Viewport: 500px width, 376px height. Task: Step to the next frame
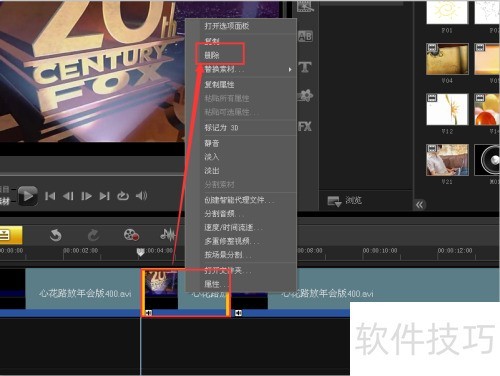(x=86, y=196)
